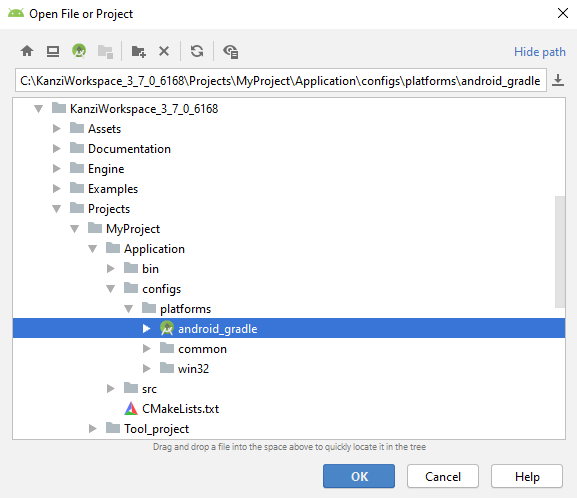Screen dimensions: 577x498
Task: Expand the android_gradle node arrow
Action: coord(146,328)
